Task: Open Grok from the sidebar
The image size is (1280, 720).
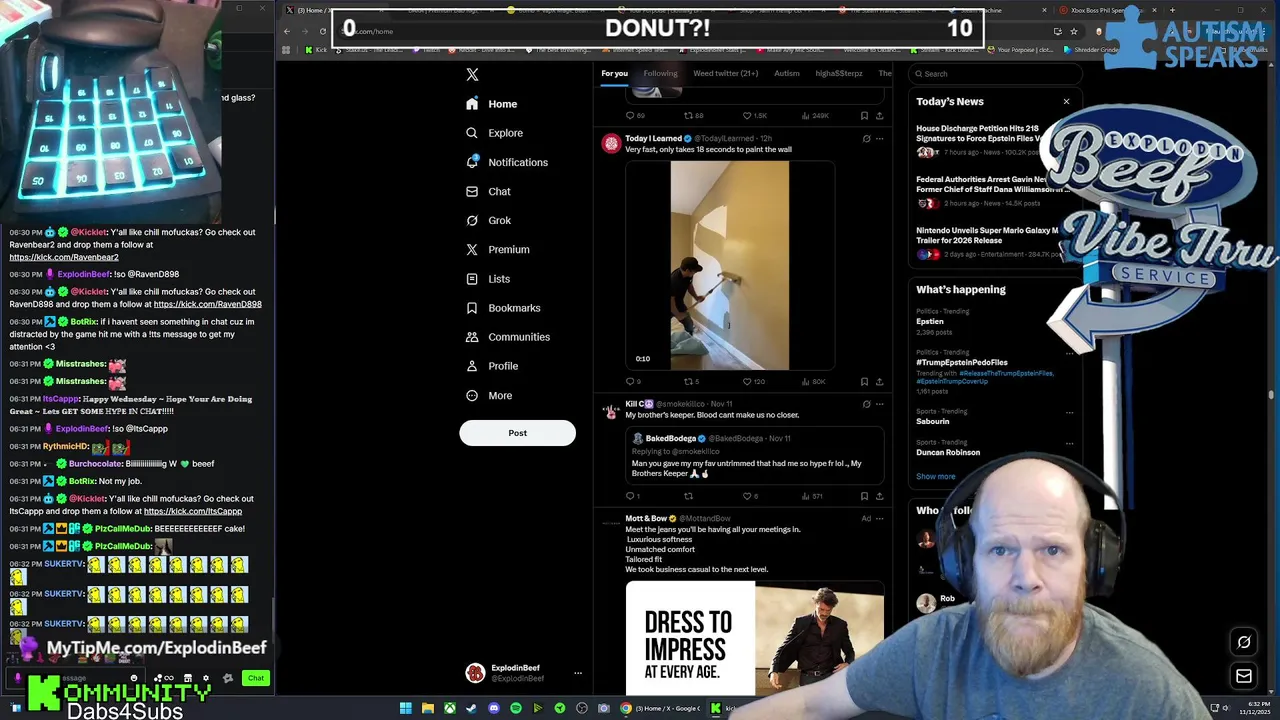Action: pyautogui.click(x=488, y=220)
